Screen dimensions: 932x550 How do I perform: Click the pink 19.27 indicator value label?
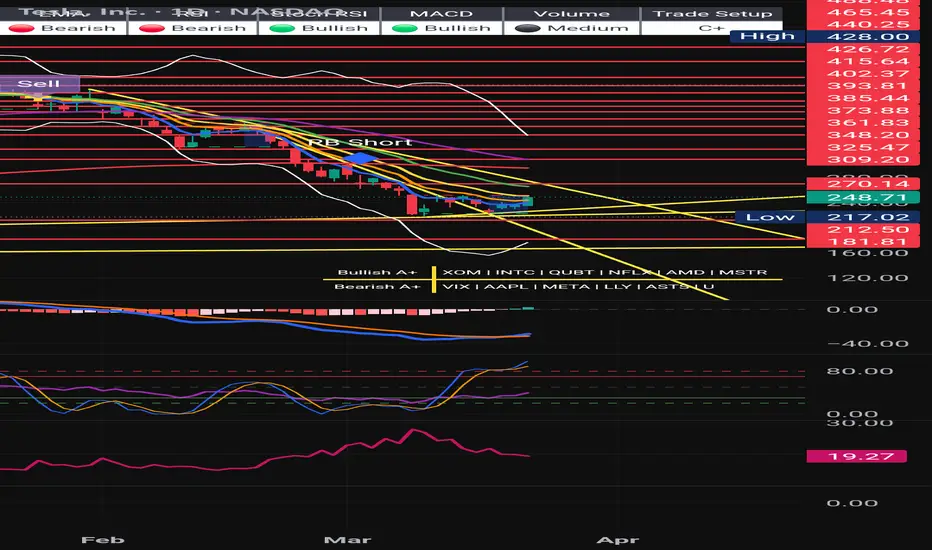tap(857, 456)
